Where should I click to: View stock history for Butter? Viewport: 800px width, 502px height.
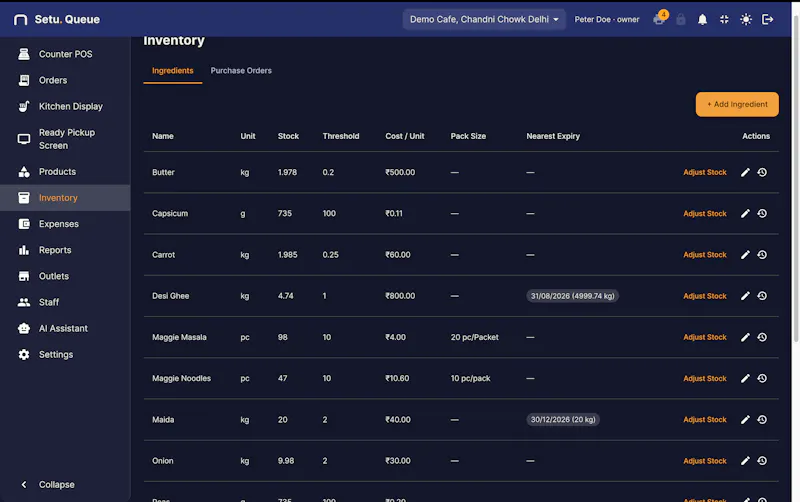click(x=762, y=172)
